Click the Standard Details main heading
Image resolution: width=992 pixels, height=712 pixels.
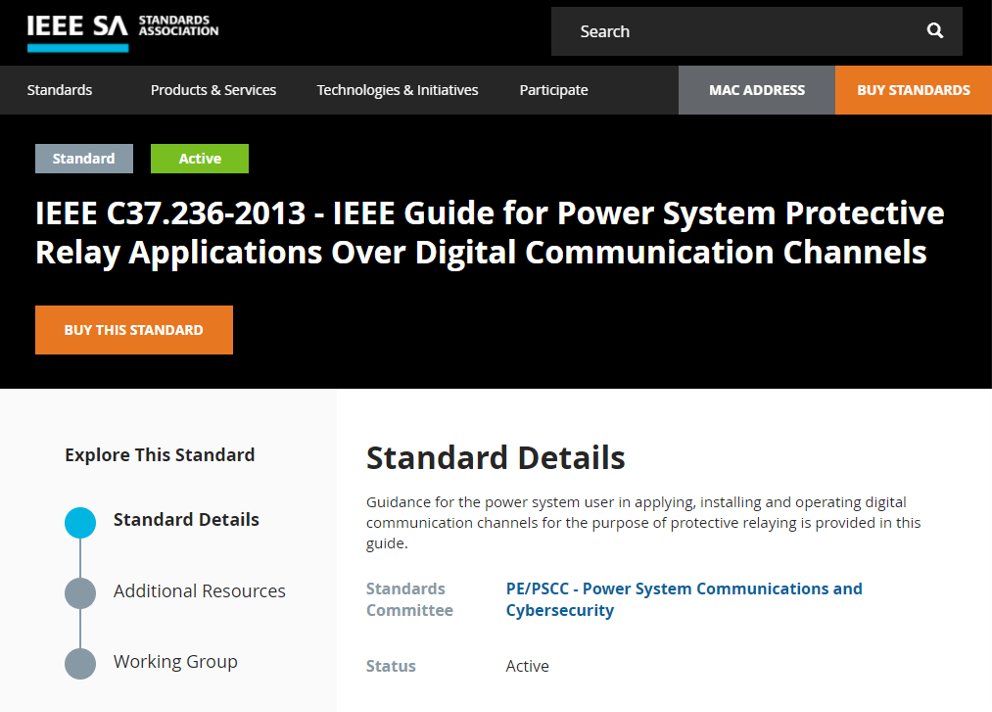(x=495, y=458)
